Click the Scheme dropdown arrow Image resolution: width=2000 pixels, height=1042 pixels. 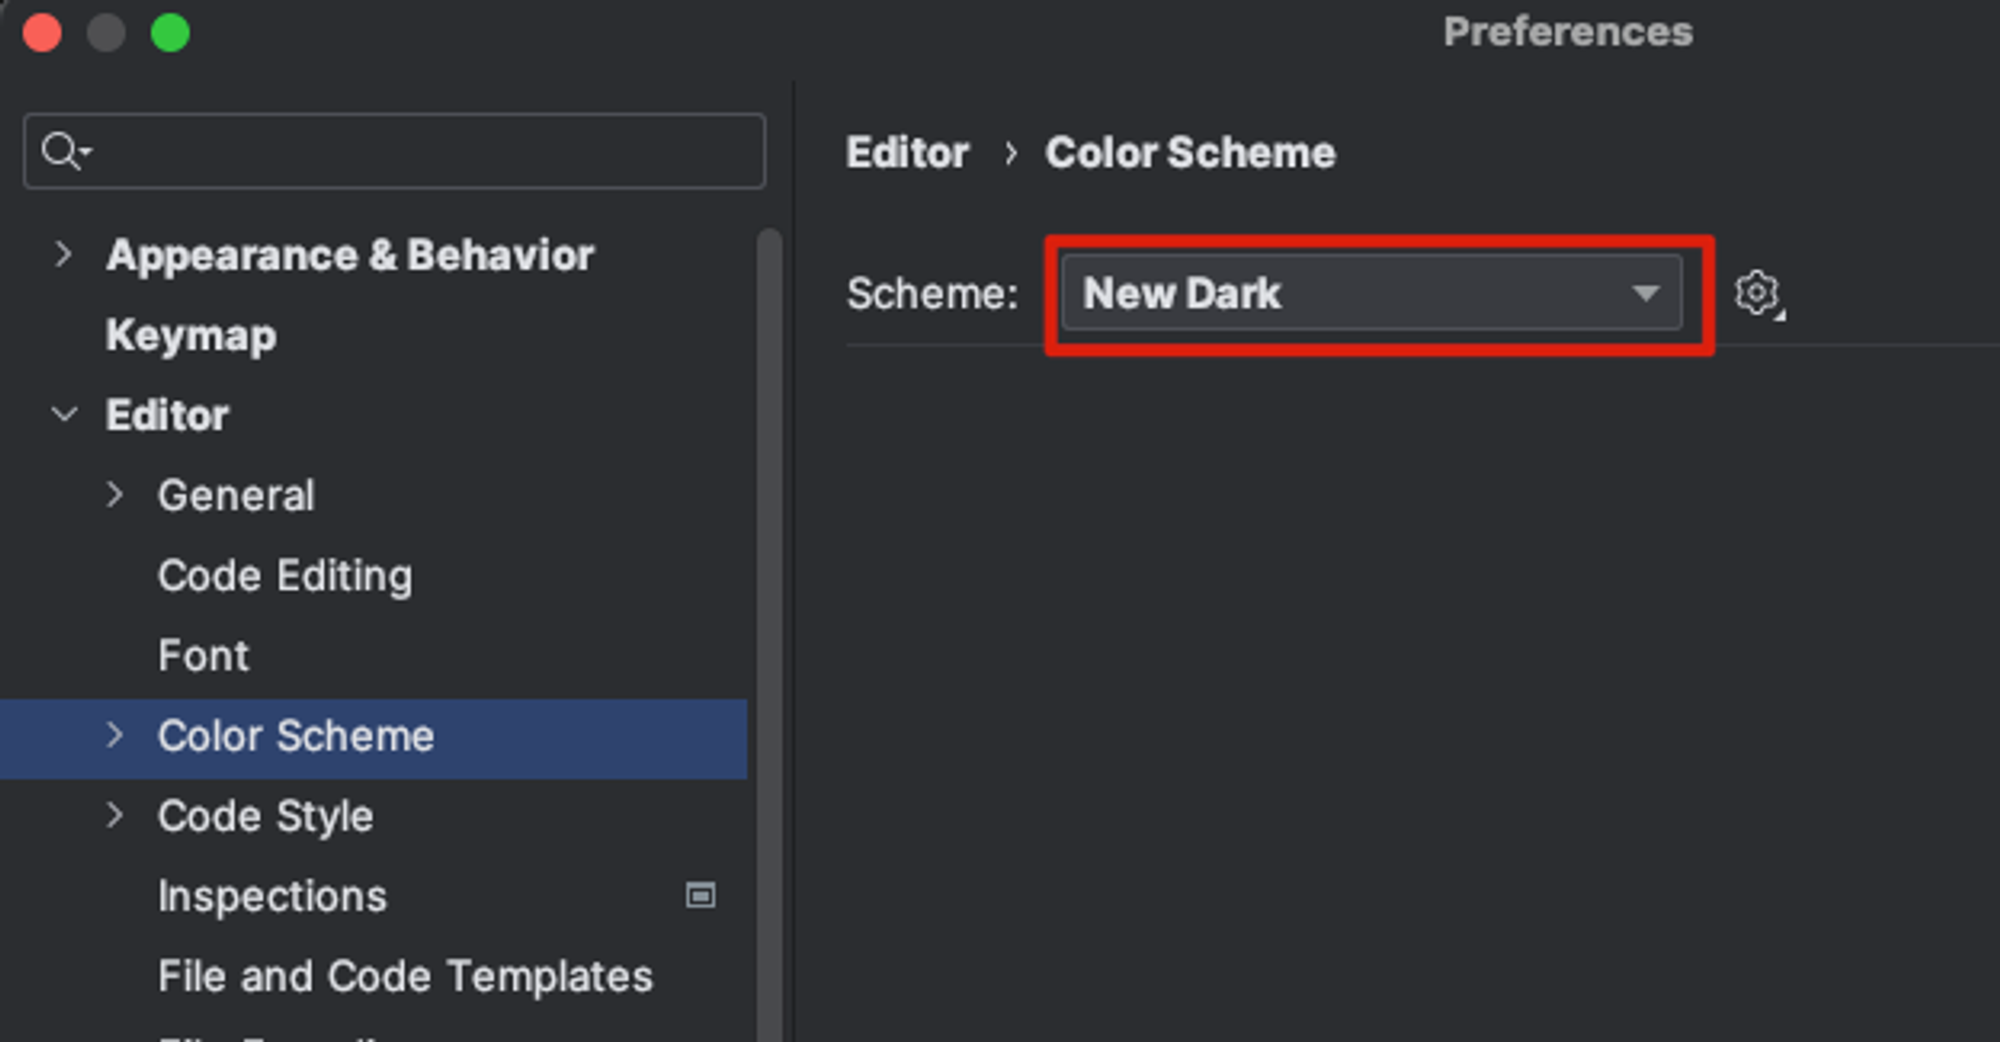click(1645, 293)
